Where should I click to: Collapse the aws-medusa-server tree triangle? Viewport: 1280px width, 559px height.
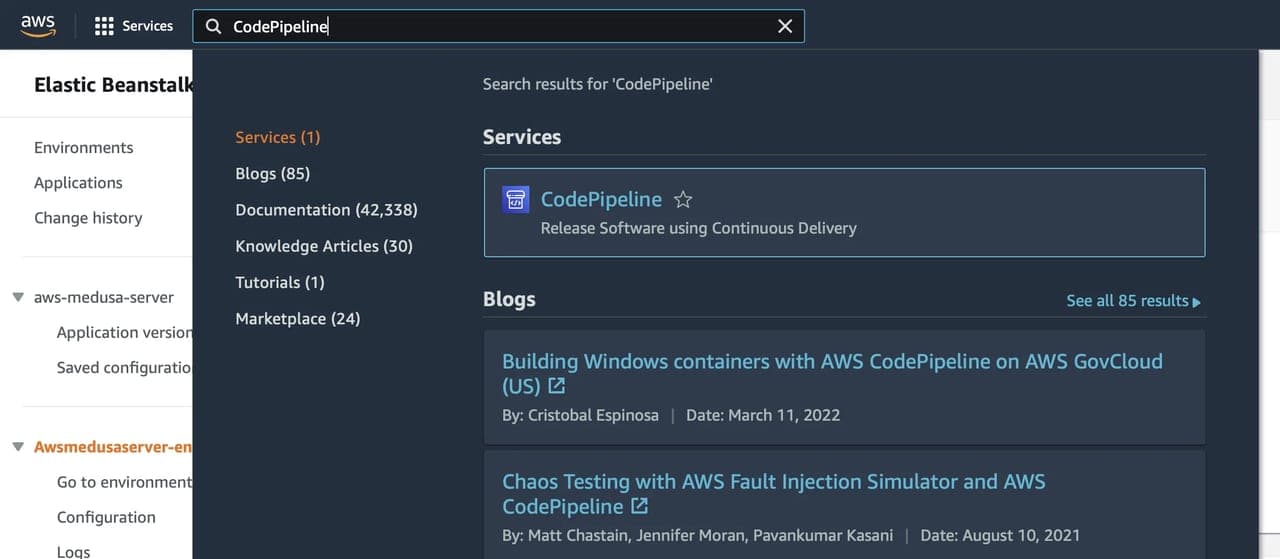(x=18, y=297)
